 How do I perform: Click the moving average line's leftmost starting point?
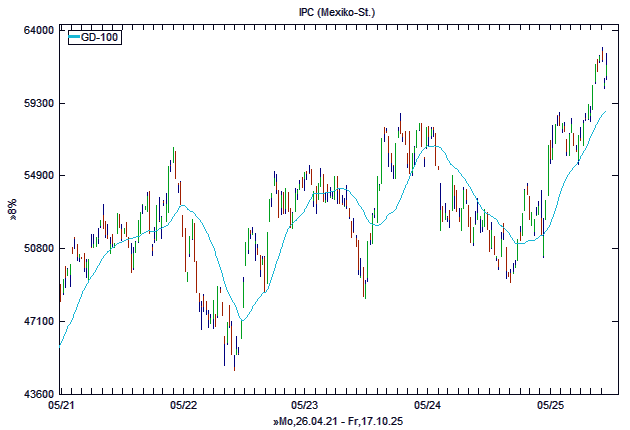[61, 345]
